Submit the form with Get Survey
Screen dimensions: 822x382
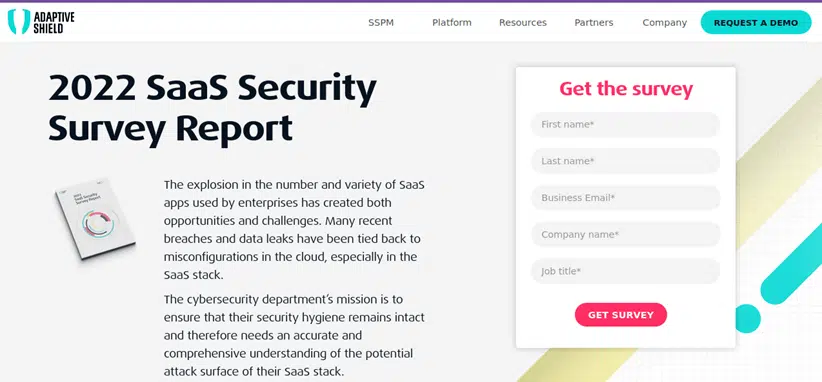pos(621,315)
